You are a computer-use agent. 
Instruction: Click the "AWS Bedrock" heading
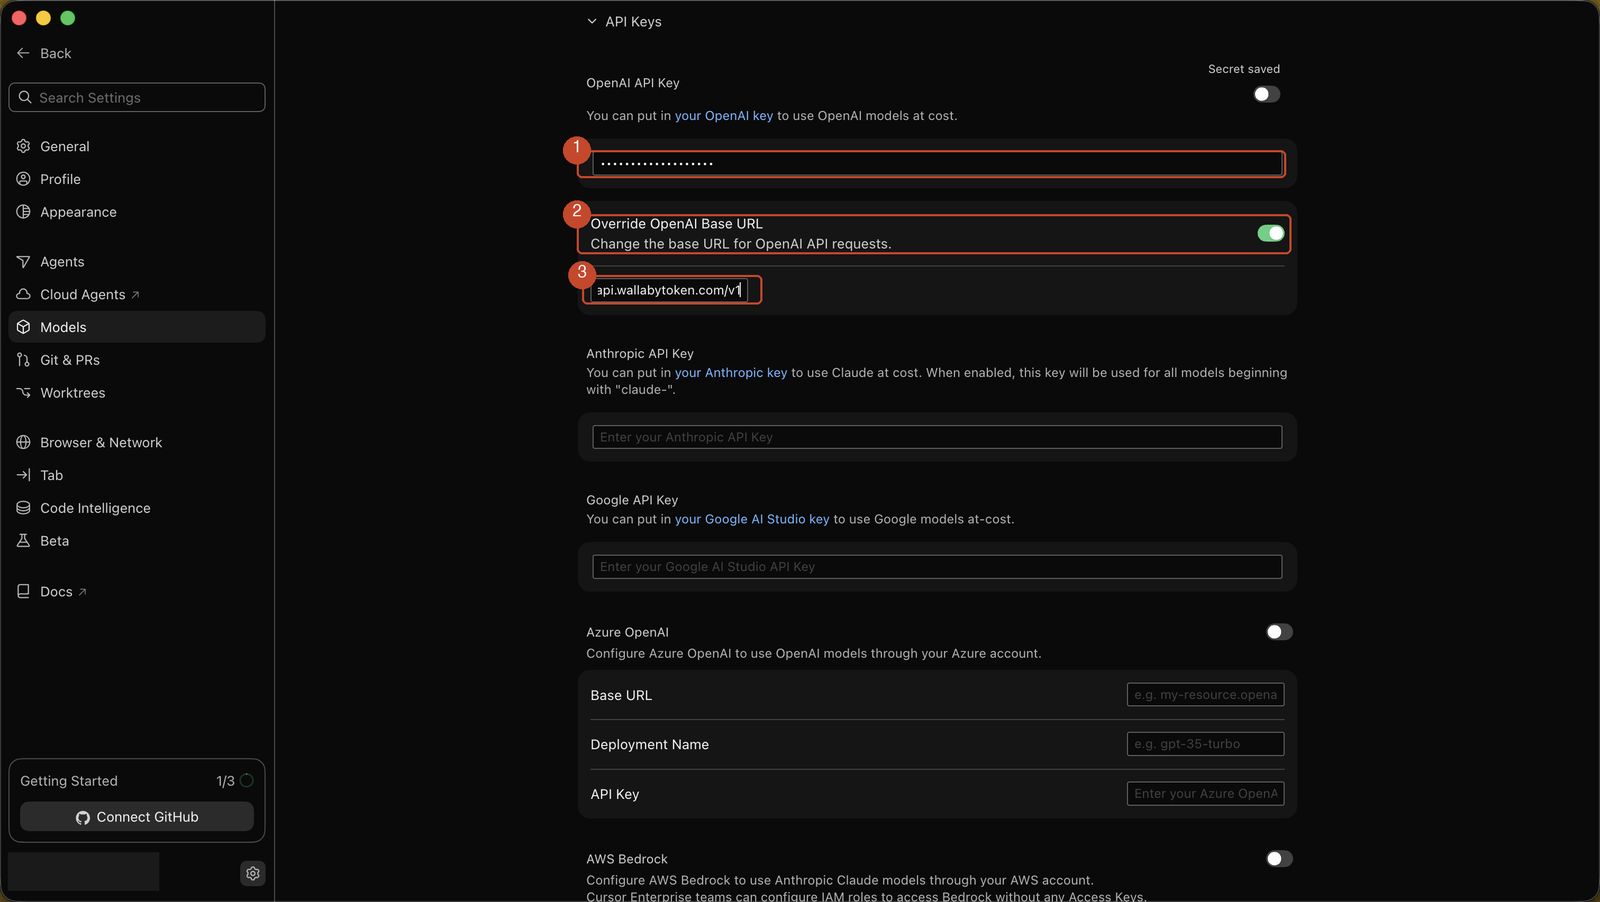(627, 859)
